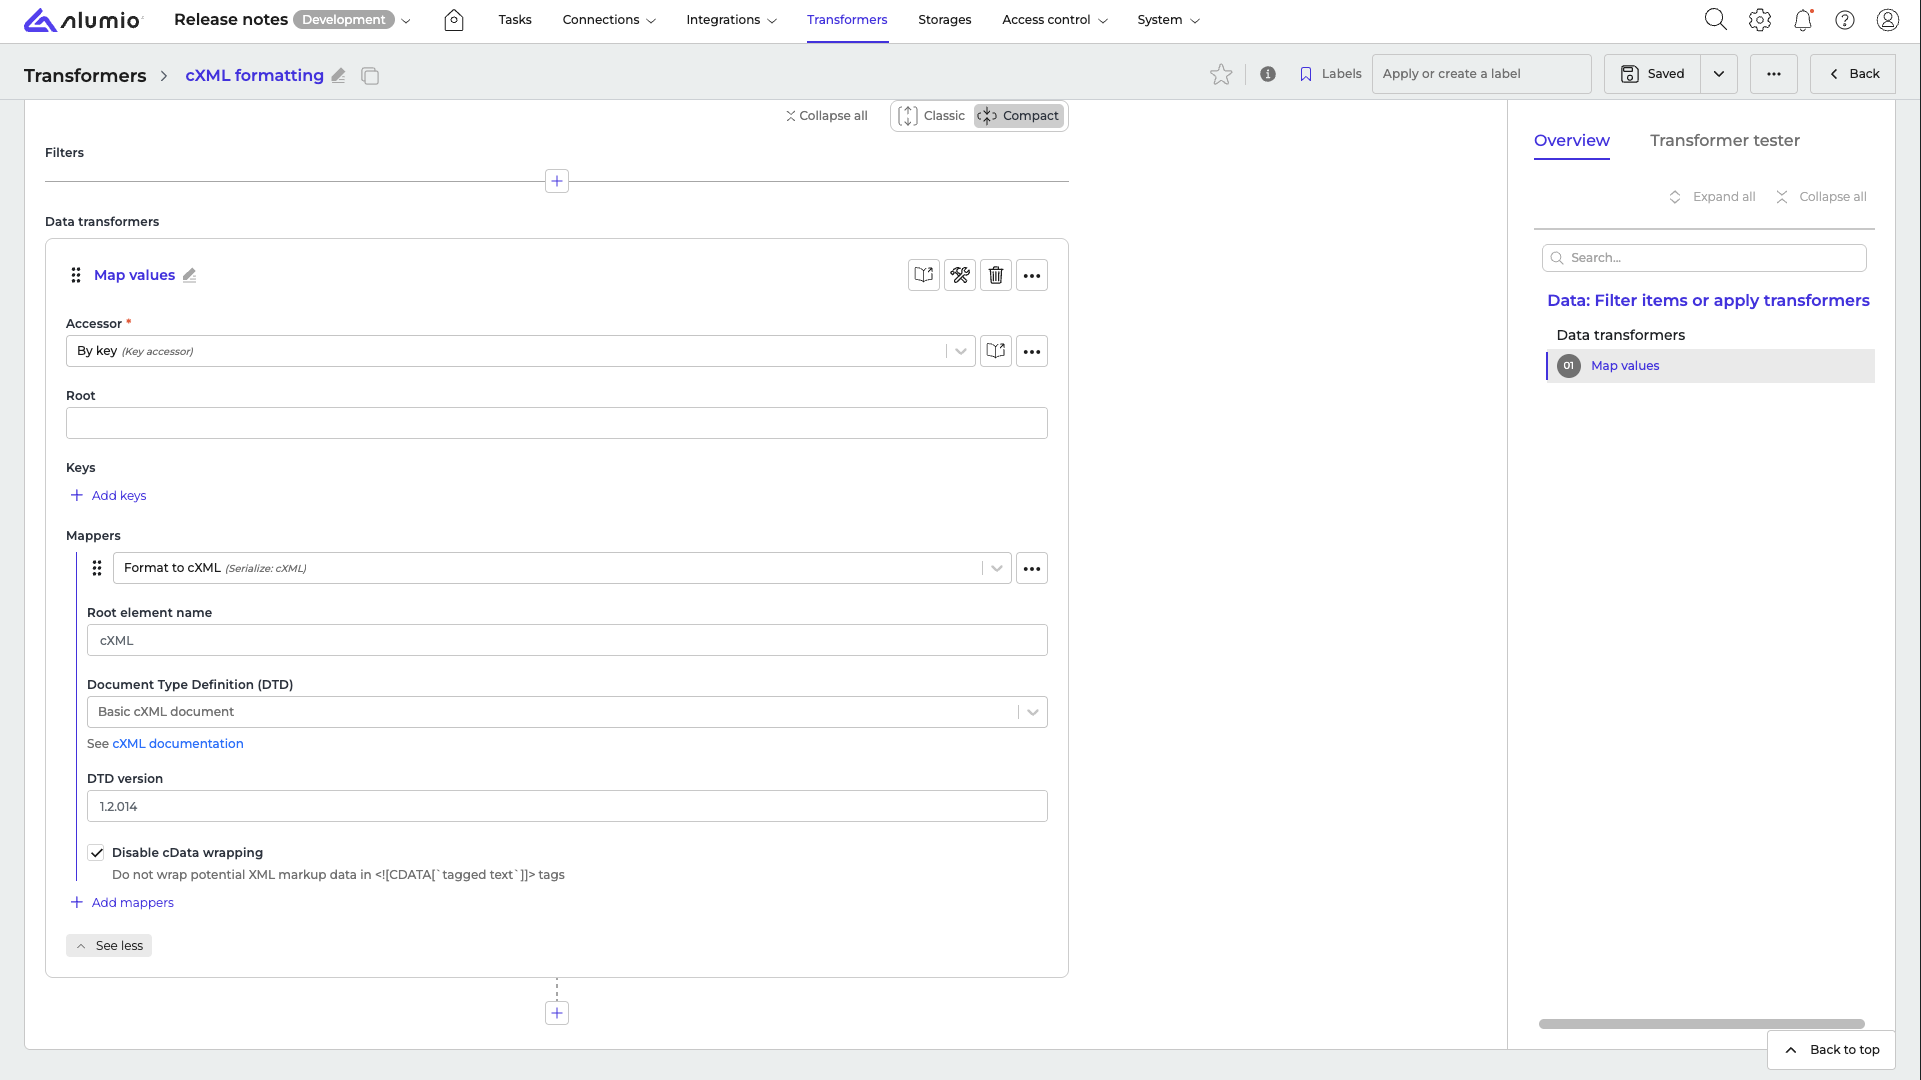The height and width of the screenshot is (1080, 1921).
Task: Open Map values documentation book icon
Action: point(924,275)
